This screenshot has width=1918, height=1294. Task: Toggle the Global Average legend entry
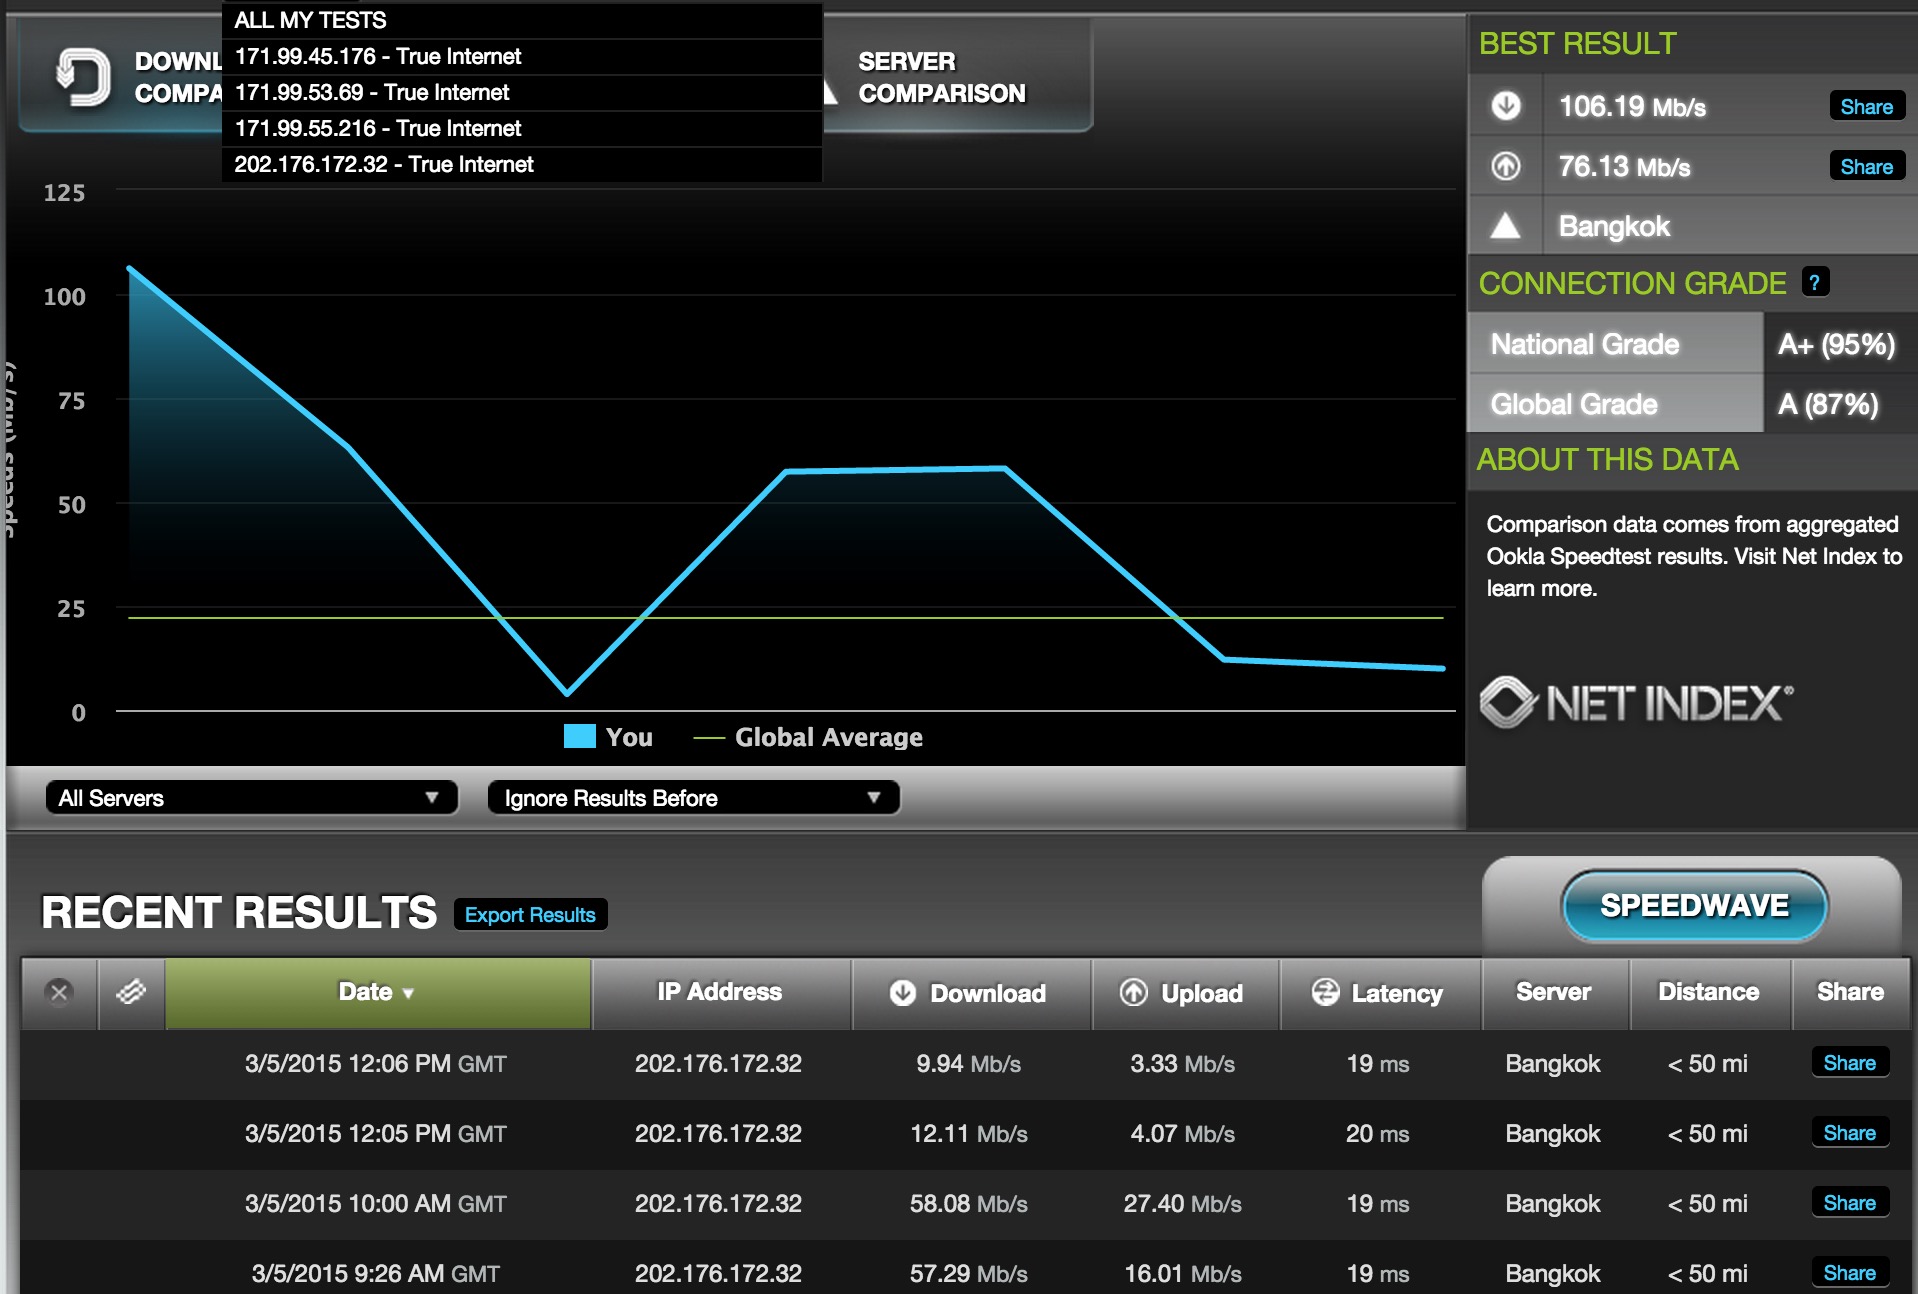click(x=808, y=737)
